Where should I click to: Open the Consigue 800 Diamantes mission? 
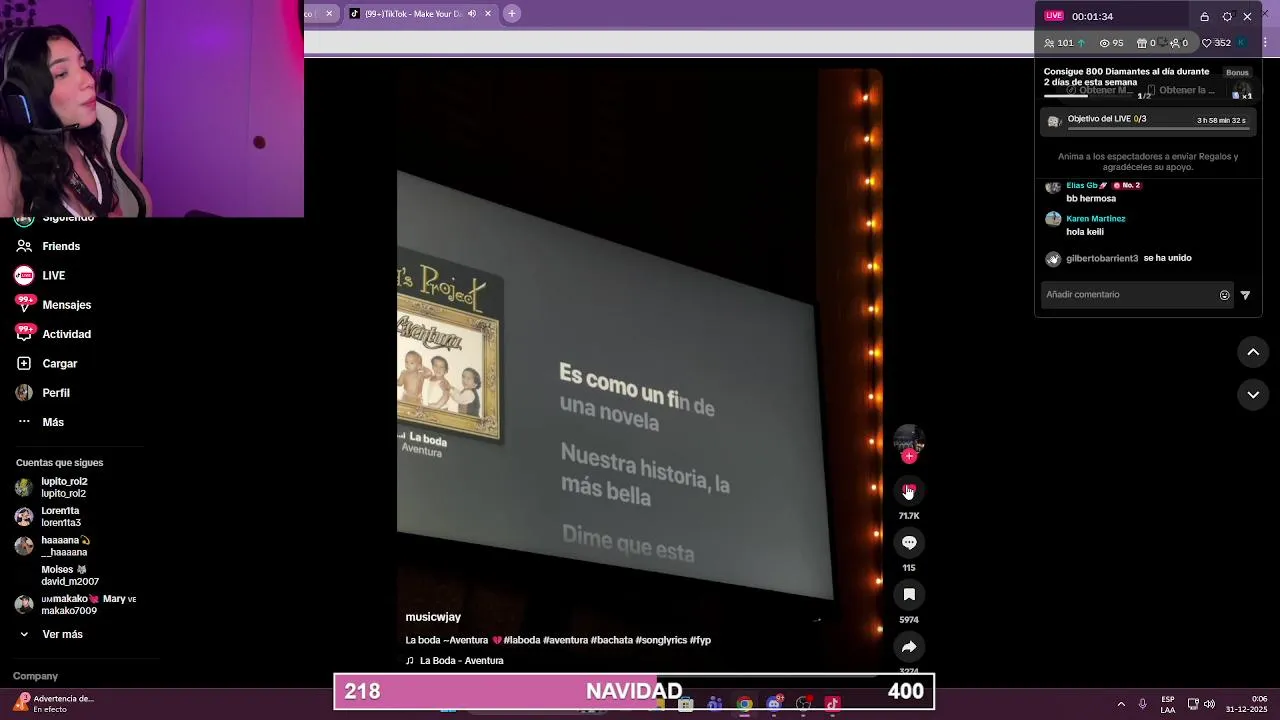click(x=1126, y=77)
